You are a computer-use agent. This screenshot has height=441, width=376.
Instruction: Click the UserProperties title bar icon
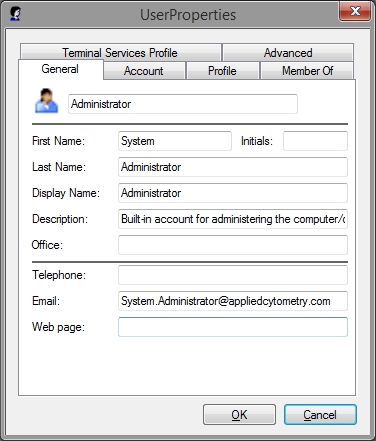pos(15,14)
